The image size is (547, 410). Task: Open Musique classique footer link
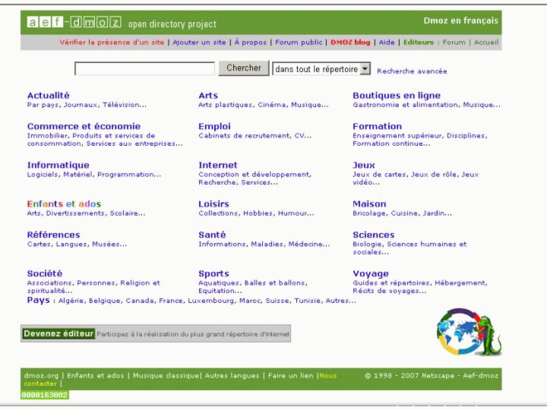coord(166,376)
